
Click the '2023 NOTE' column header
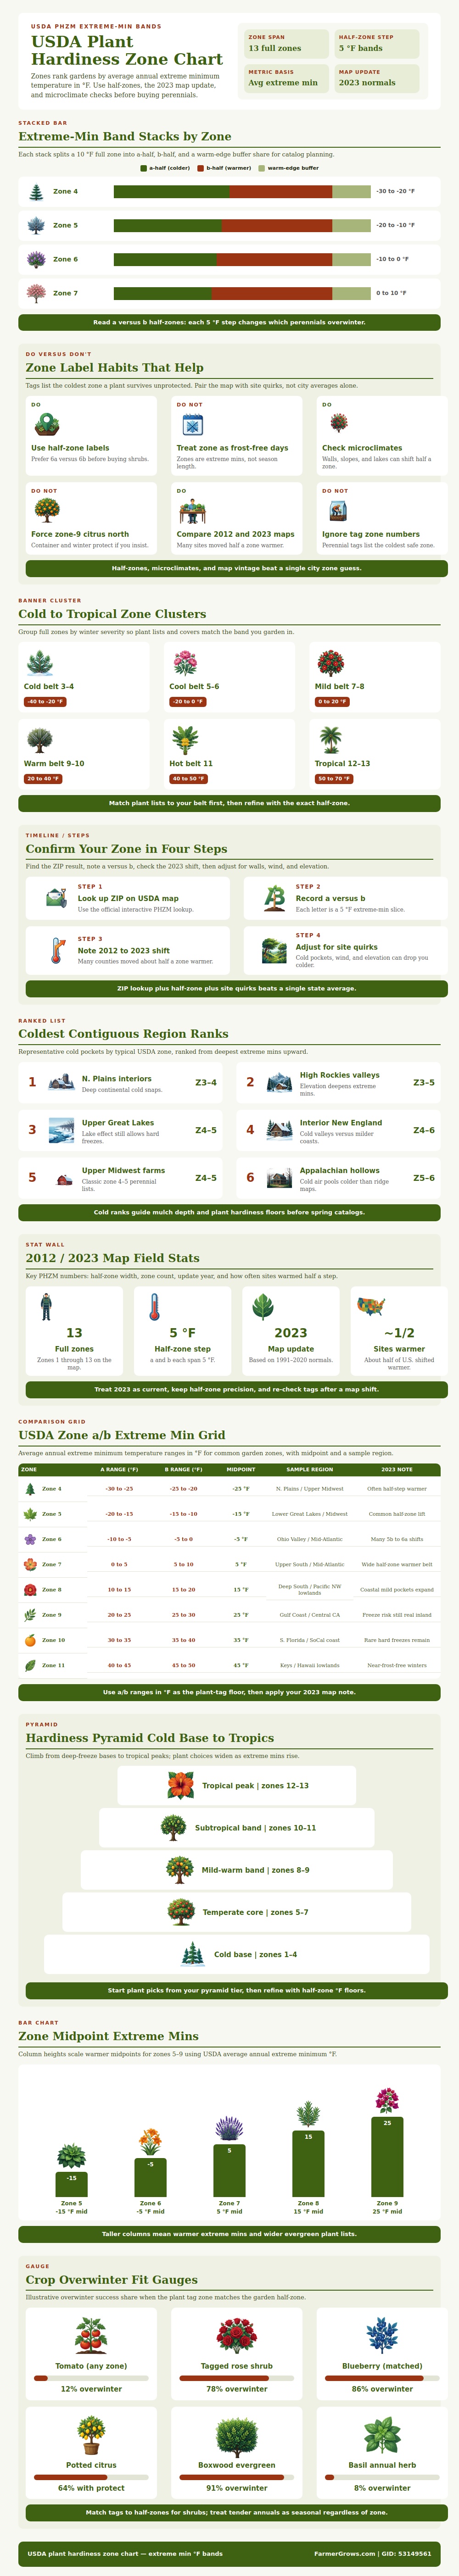397,1470
